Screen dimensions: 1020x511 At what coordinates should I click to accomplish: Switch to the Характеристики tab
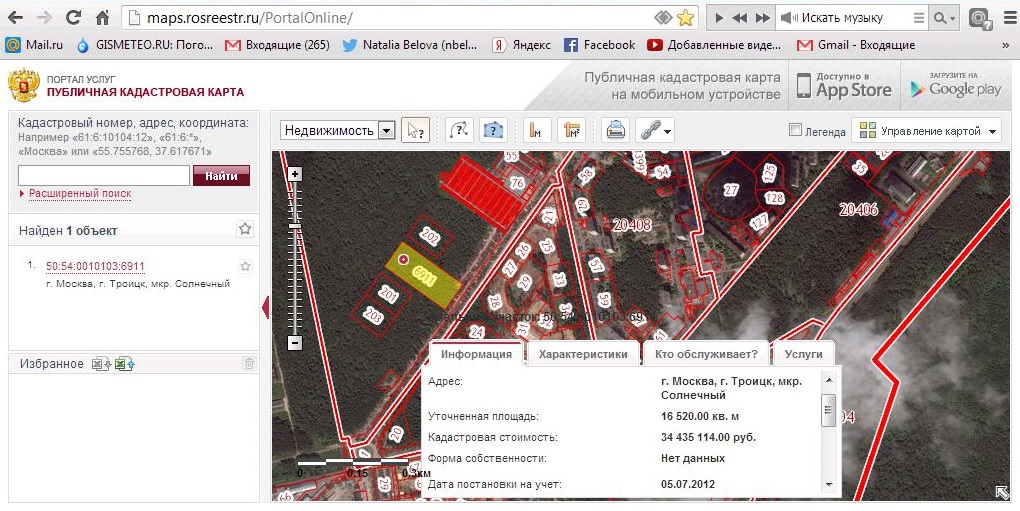[583, 354]
